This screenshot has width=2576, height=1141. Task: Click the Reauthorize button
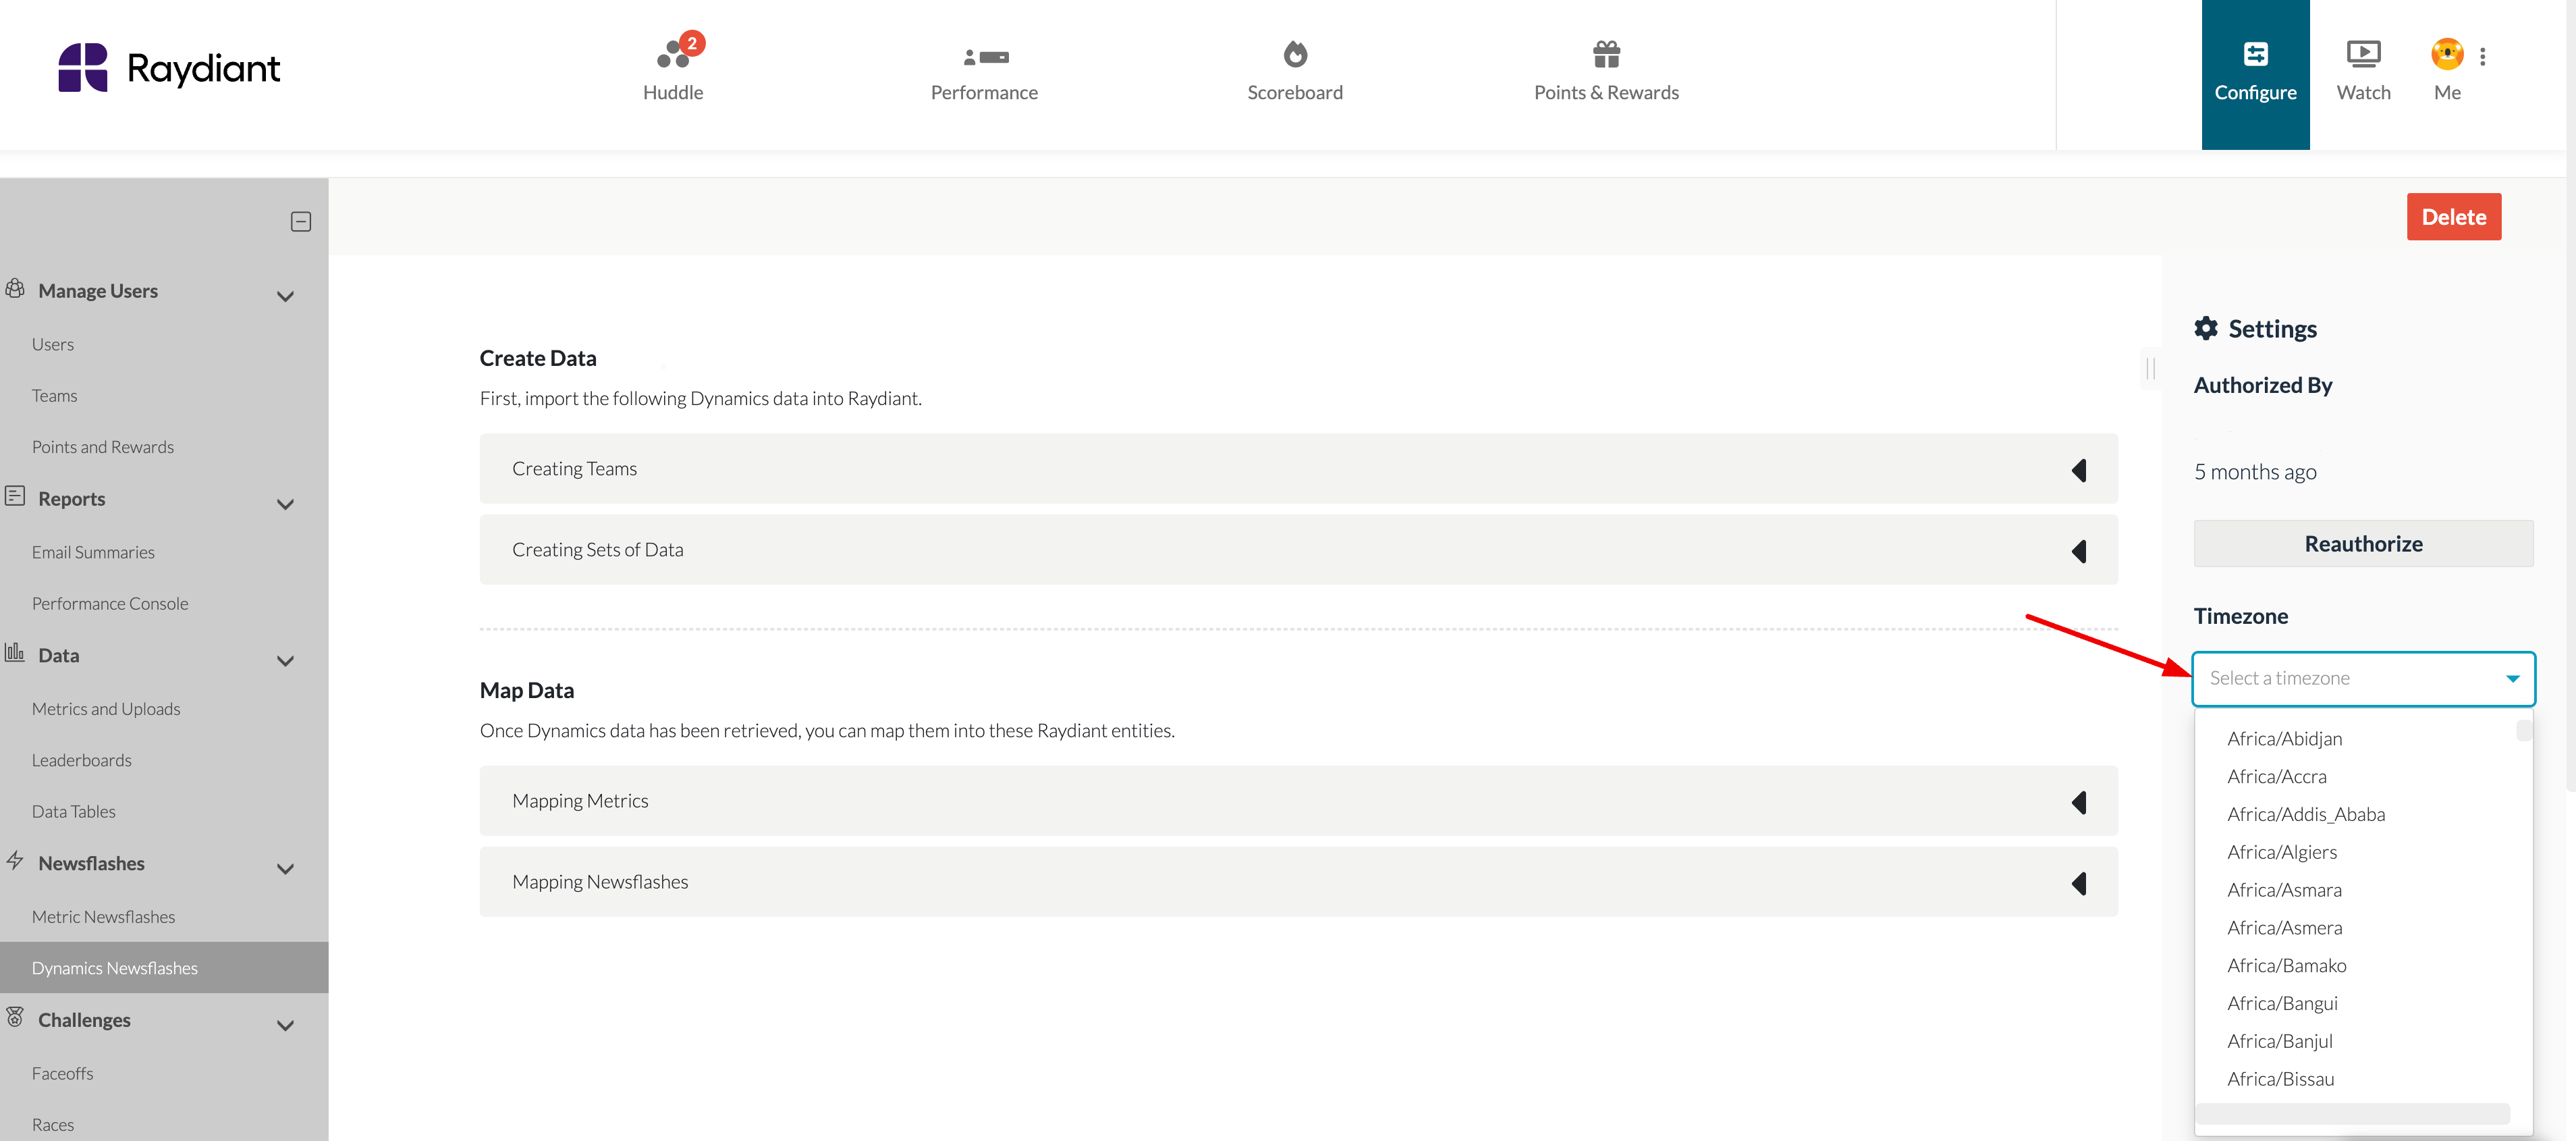click(2363, 544)
